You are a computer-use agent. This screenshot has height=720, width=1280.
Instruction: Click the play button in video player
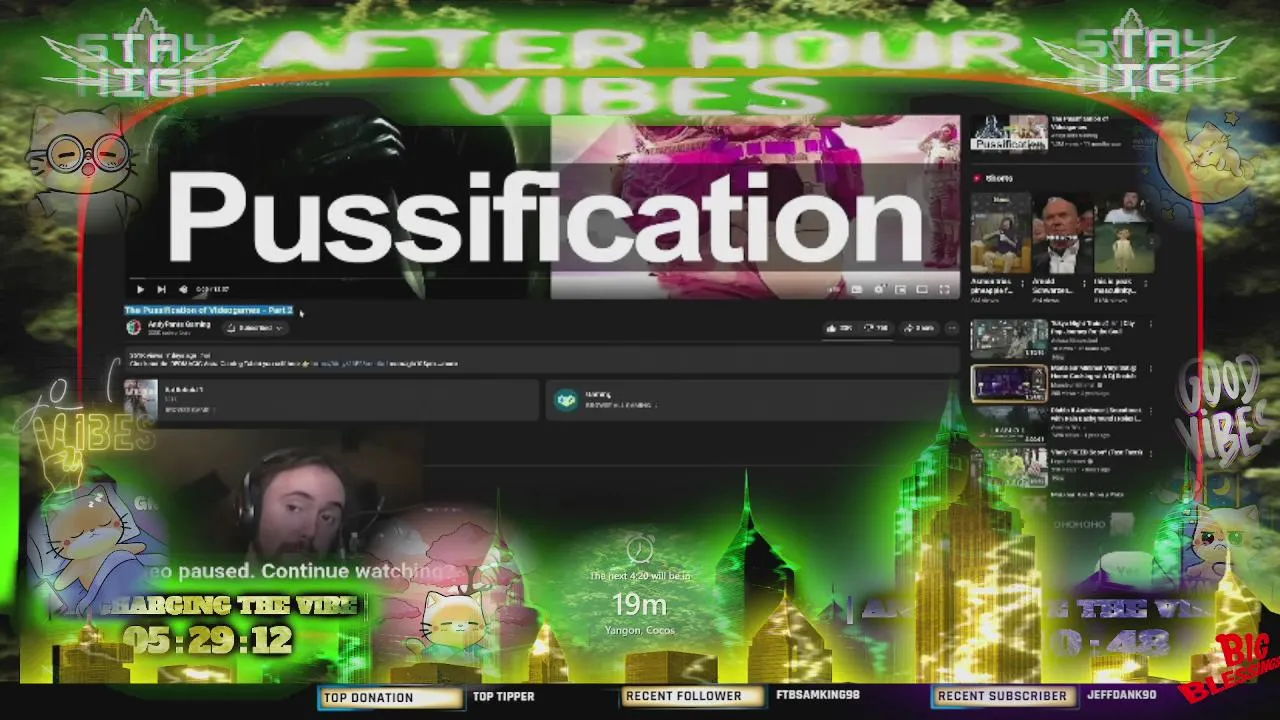point(140,290)
